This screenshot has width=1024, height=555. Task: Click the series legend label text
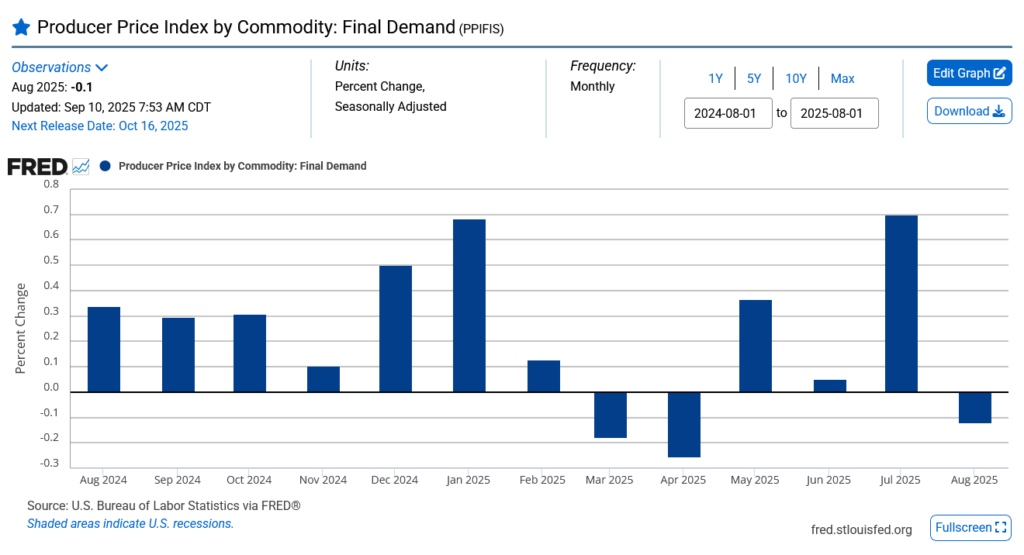coord(242,166)
